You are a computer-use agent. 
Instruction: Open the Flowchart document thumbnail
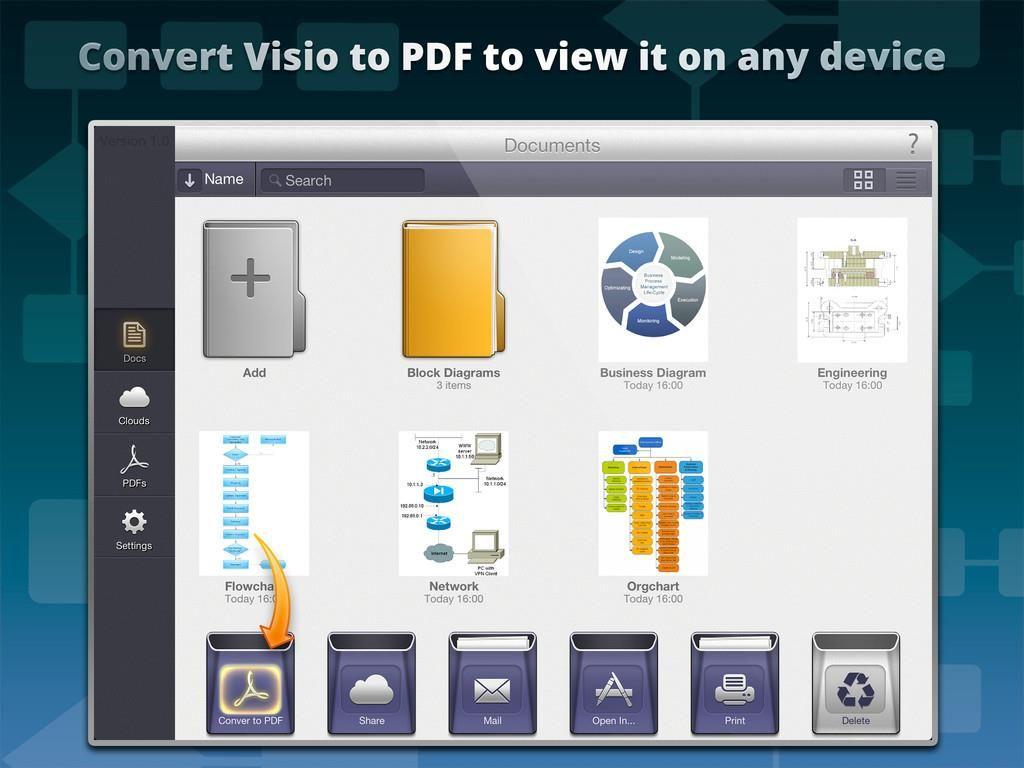[254, 503]
